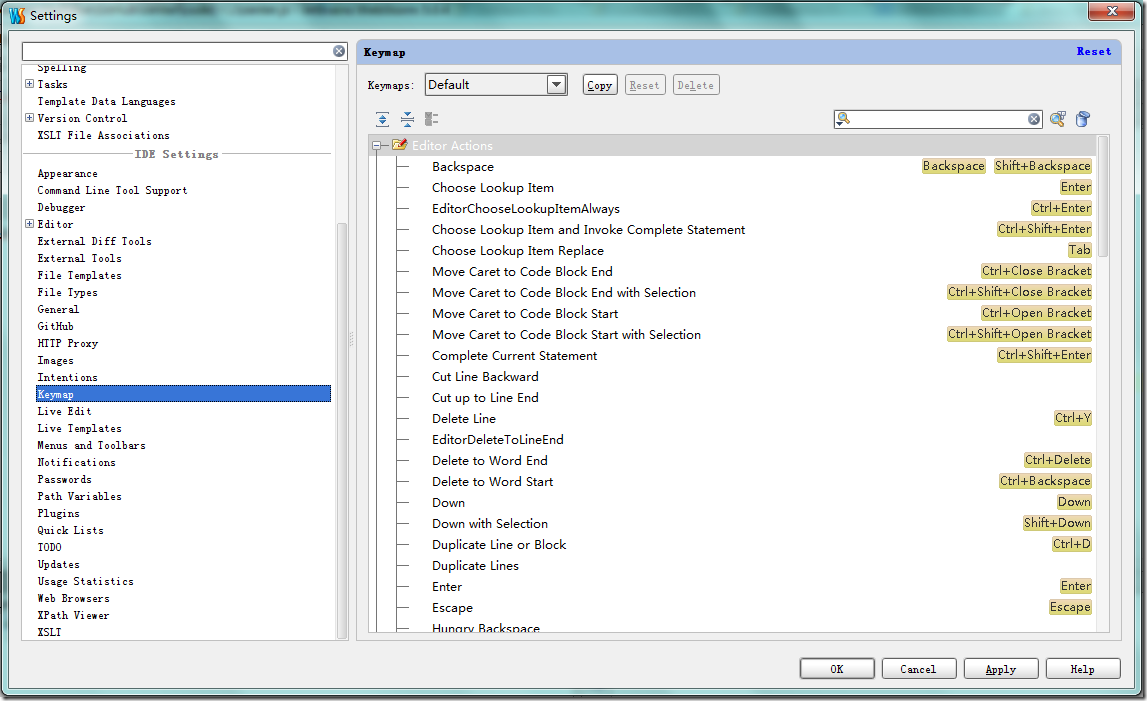1147x701 pixels.
Task: Click the Expand All icon in keymap toolbar
Action: [x=383, y=119]
